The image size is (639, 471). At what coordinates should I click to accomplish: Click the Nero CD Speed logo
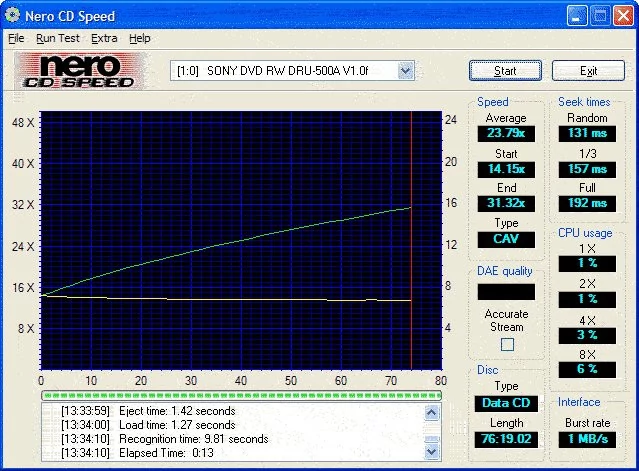pyautogui.click(x=79, y=70)
